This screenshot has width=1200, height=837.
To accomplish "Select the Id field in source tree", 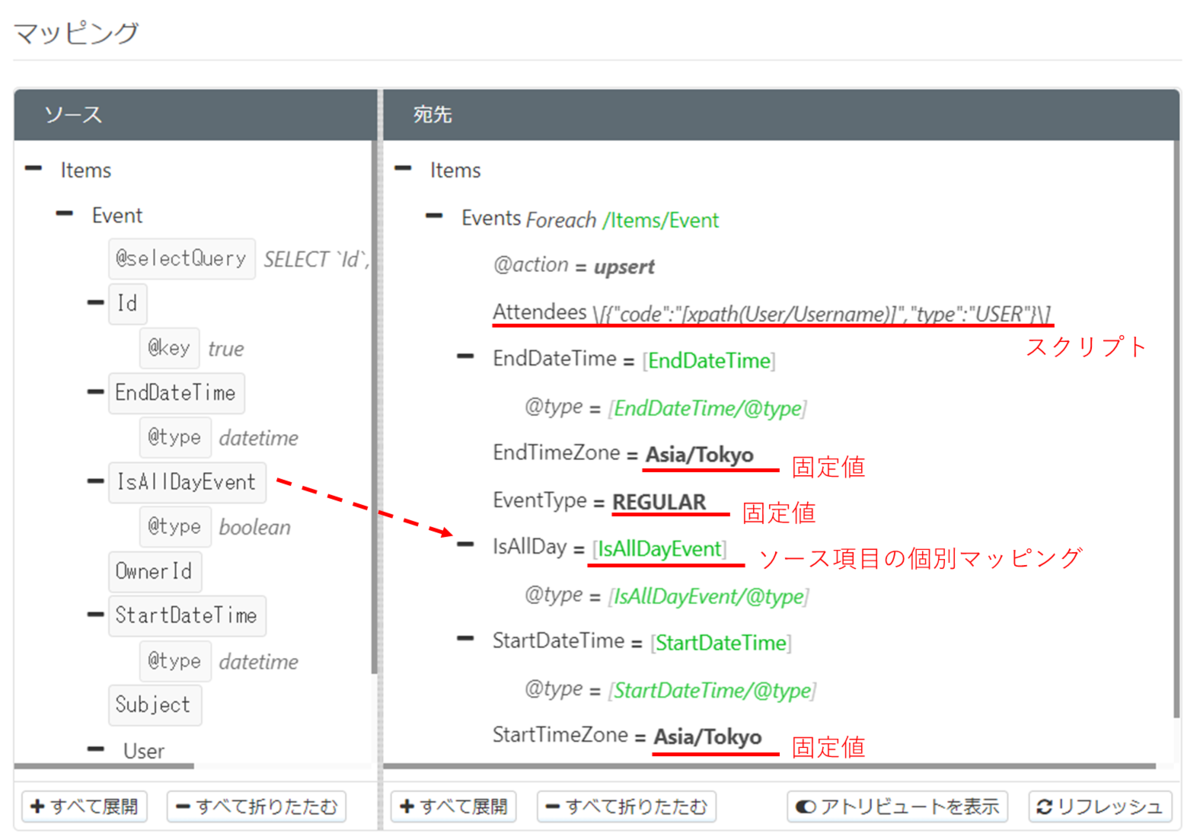I will [127, 303].
